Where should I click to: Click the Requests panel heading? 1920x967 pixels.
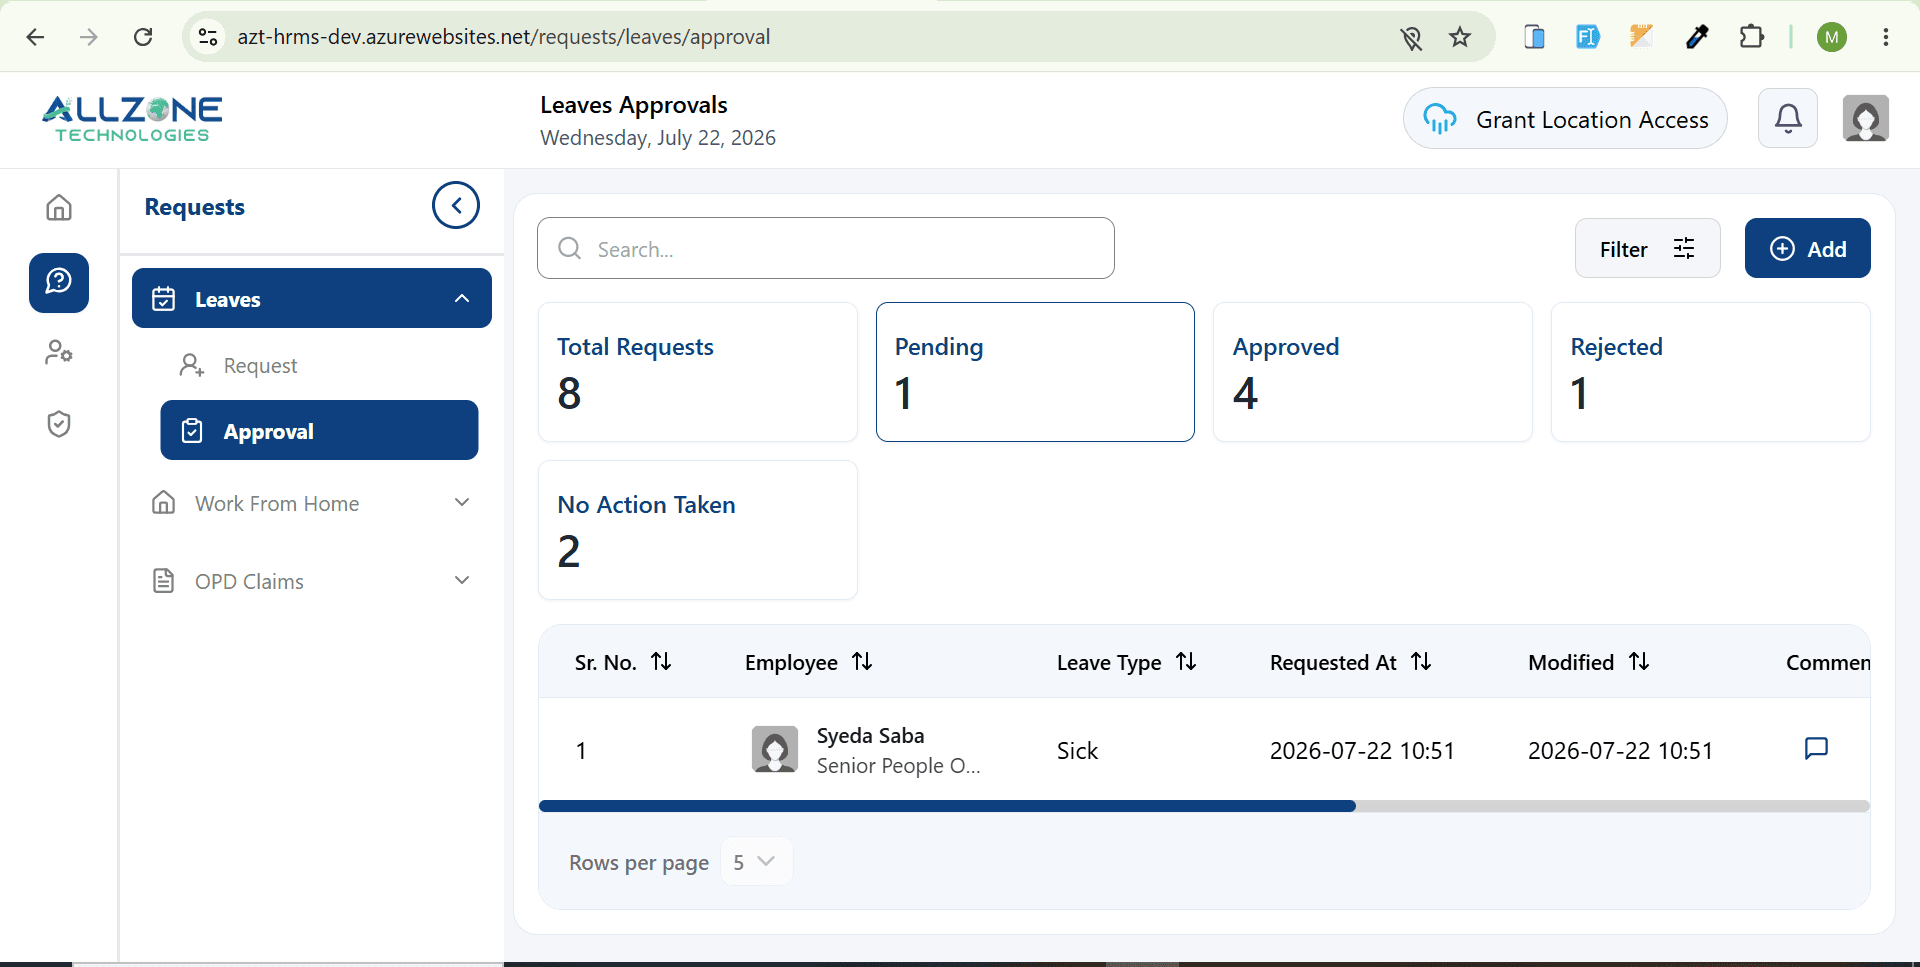coord(195,207)
